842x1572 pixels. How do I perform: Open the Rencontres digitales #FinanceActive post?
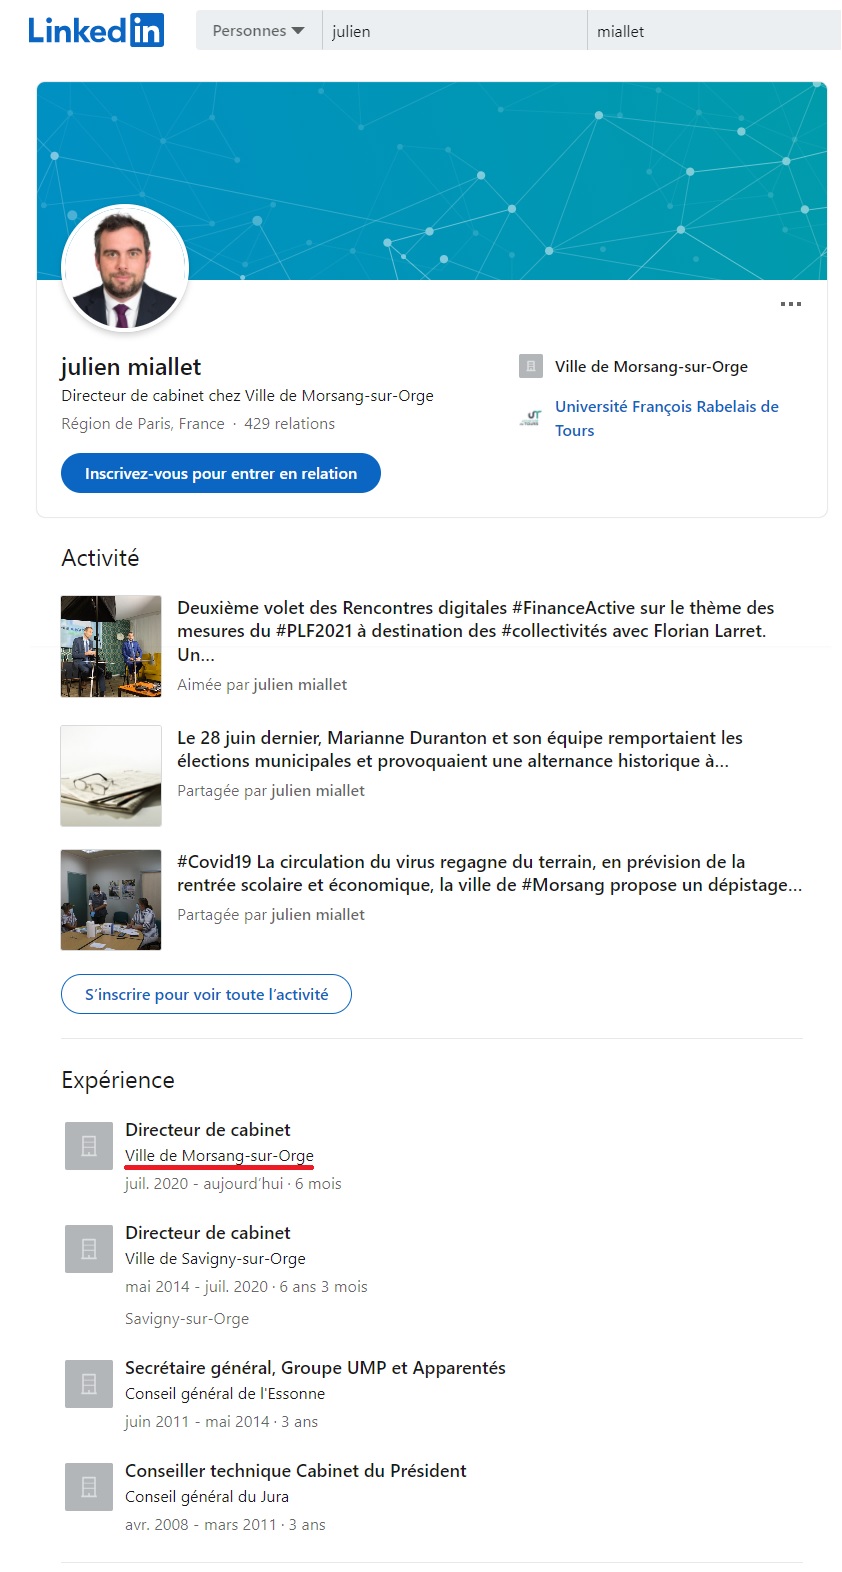[475, 630]
